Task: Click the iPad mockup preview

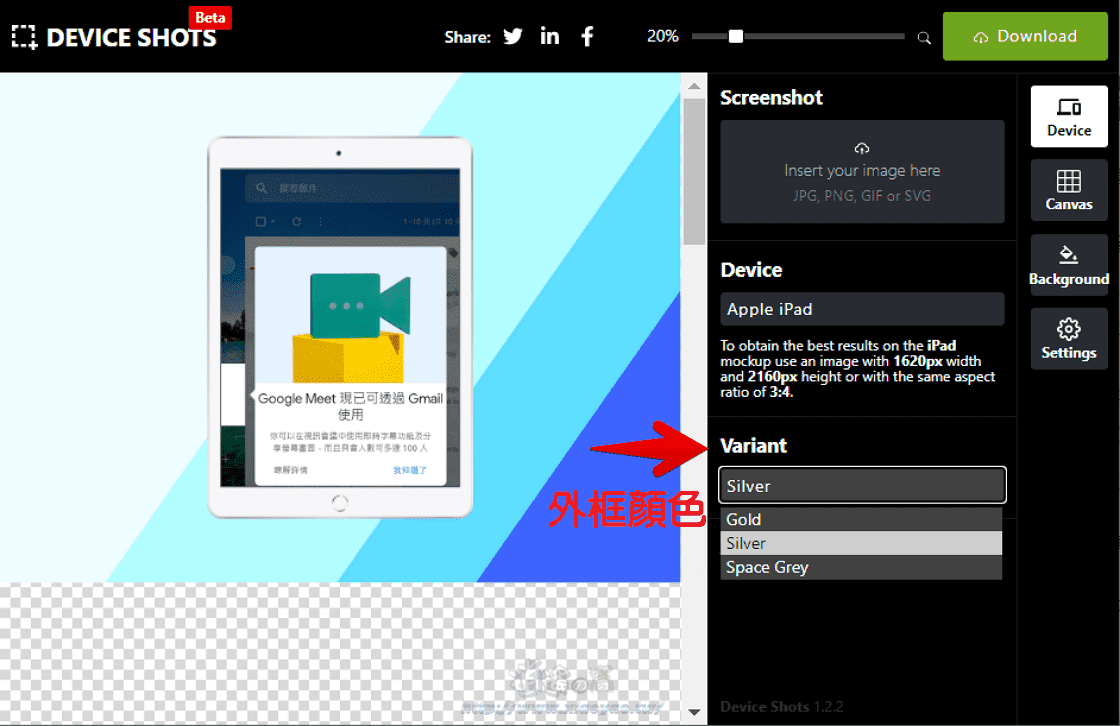Action: [x=340, y=327]
